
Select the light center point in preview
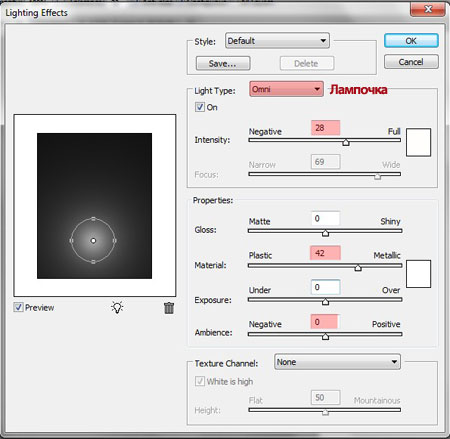[x=93, y=240]
